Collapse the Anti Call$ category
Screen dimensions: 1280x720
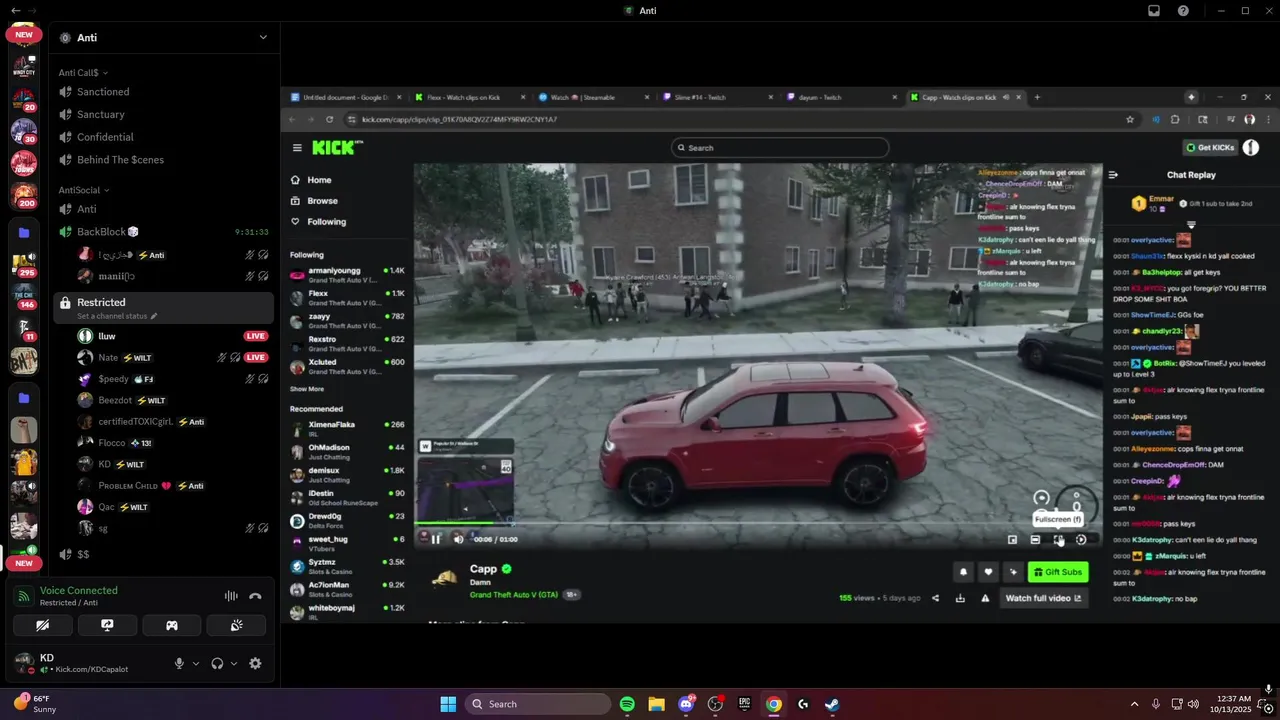pyautogui.click(x=83, y=73)
